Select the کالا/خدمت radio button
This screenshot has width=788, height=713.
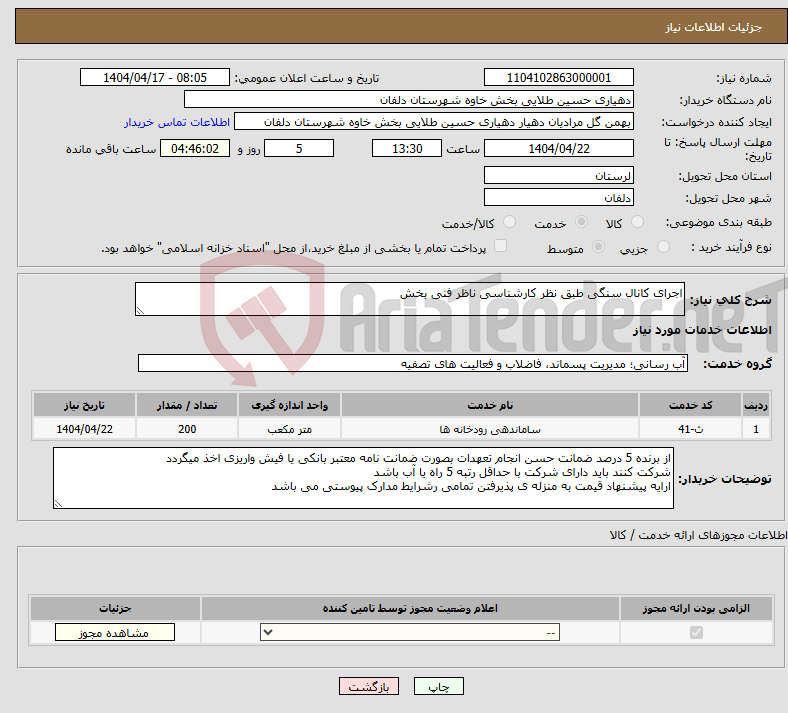pyautogui.click(x=510, y=222)
